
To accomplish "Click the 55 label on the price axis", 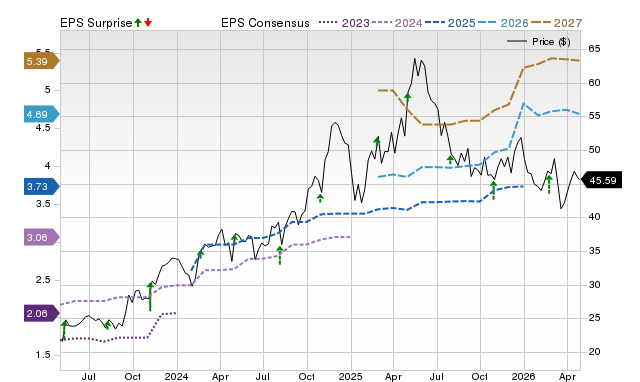I will tap(594, 116).
